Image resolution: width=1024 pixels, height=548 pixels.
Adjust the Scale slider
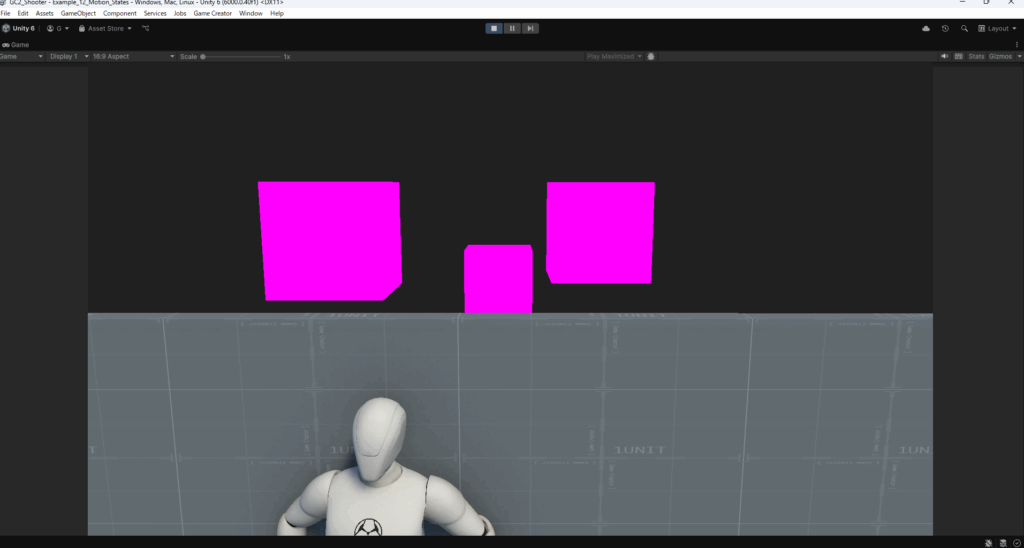click(x=241, y=57)
